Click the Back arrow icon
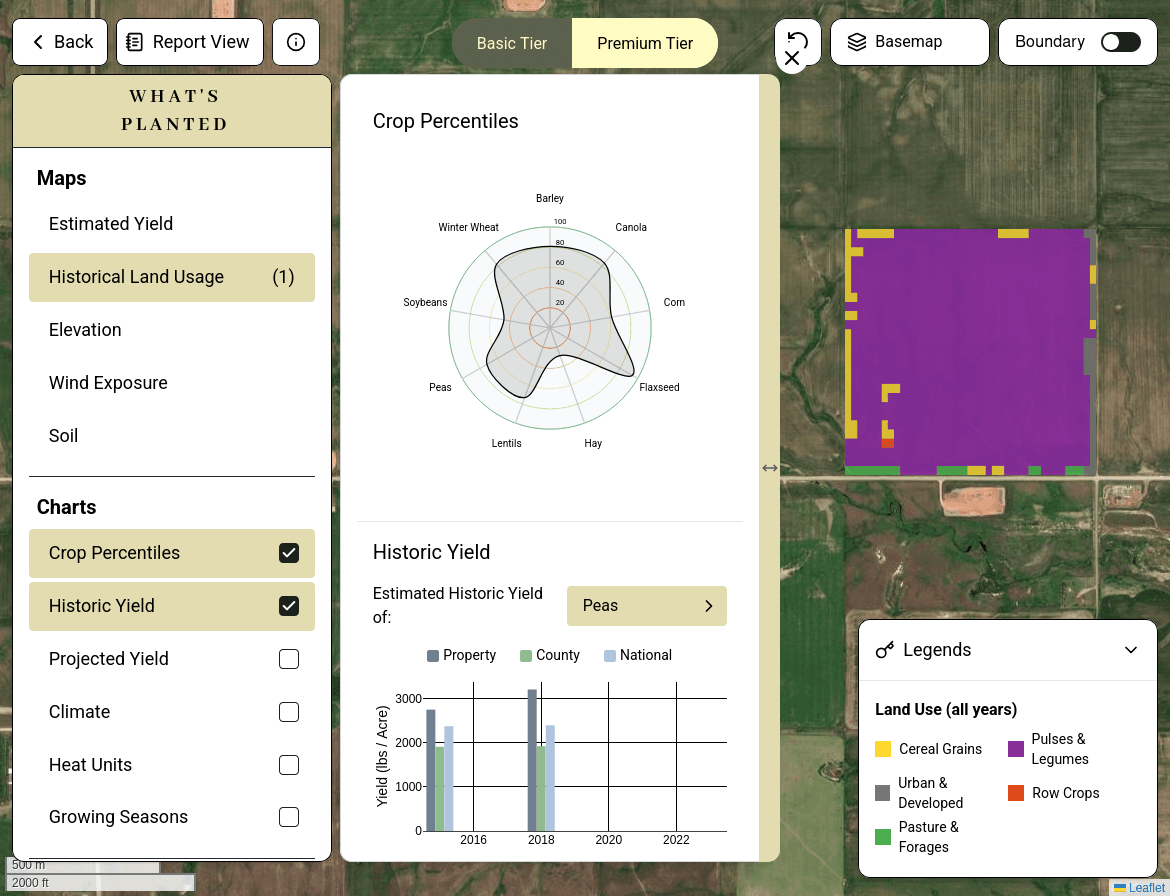 [39, 42]
